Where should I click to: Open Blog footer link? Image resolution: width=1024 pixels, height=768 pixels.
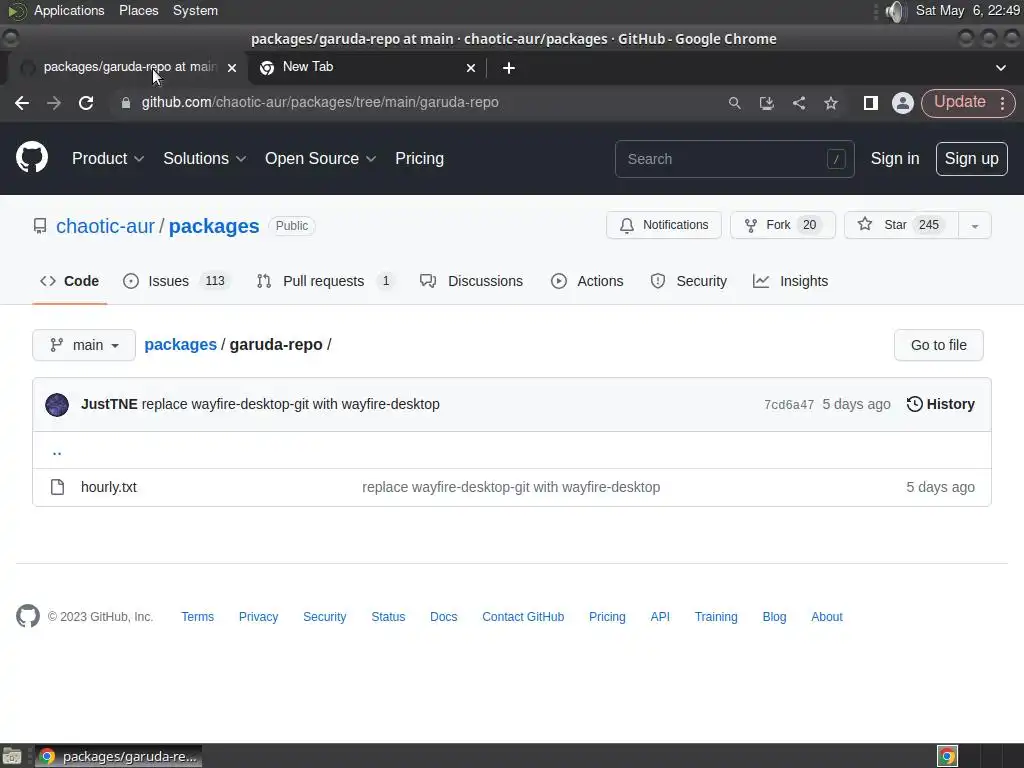774,616
